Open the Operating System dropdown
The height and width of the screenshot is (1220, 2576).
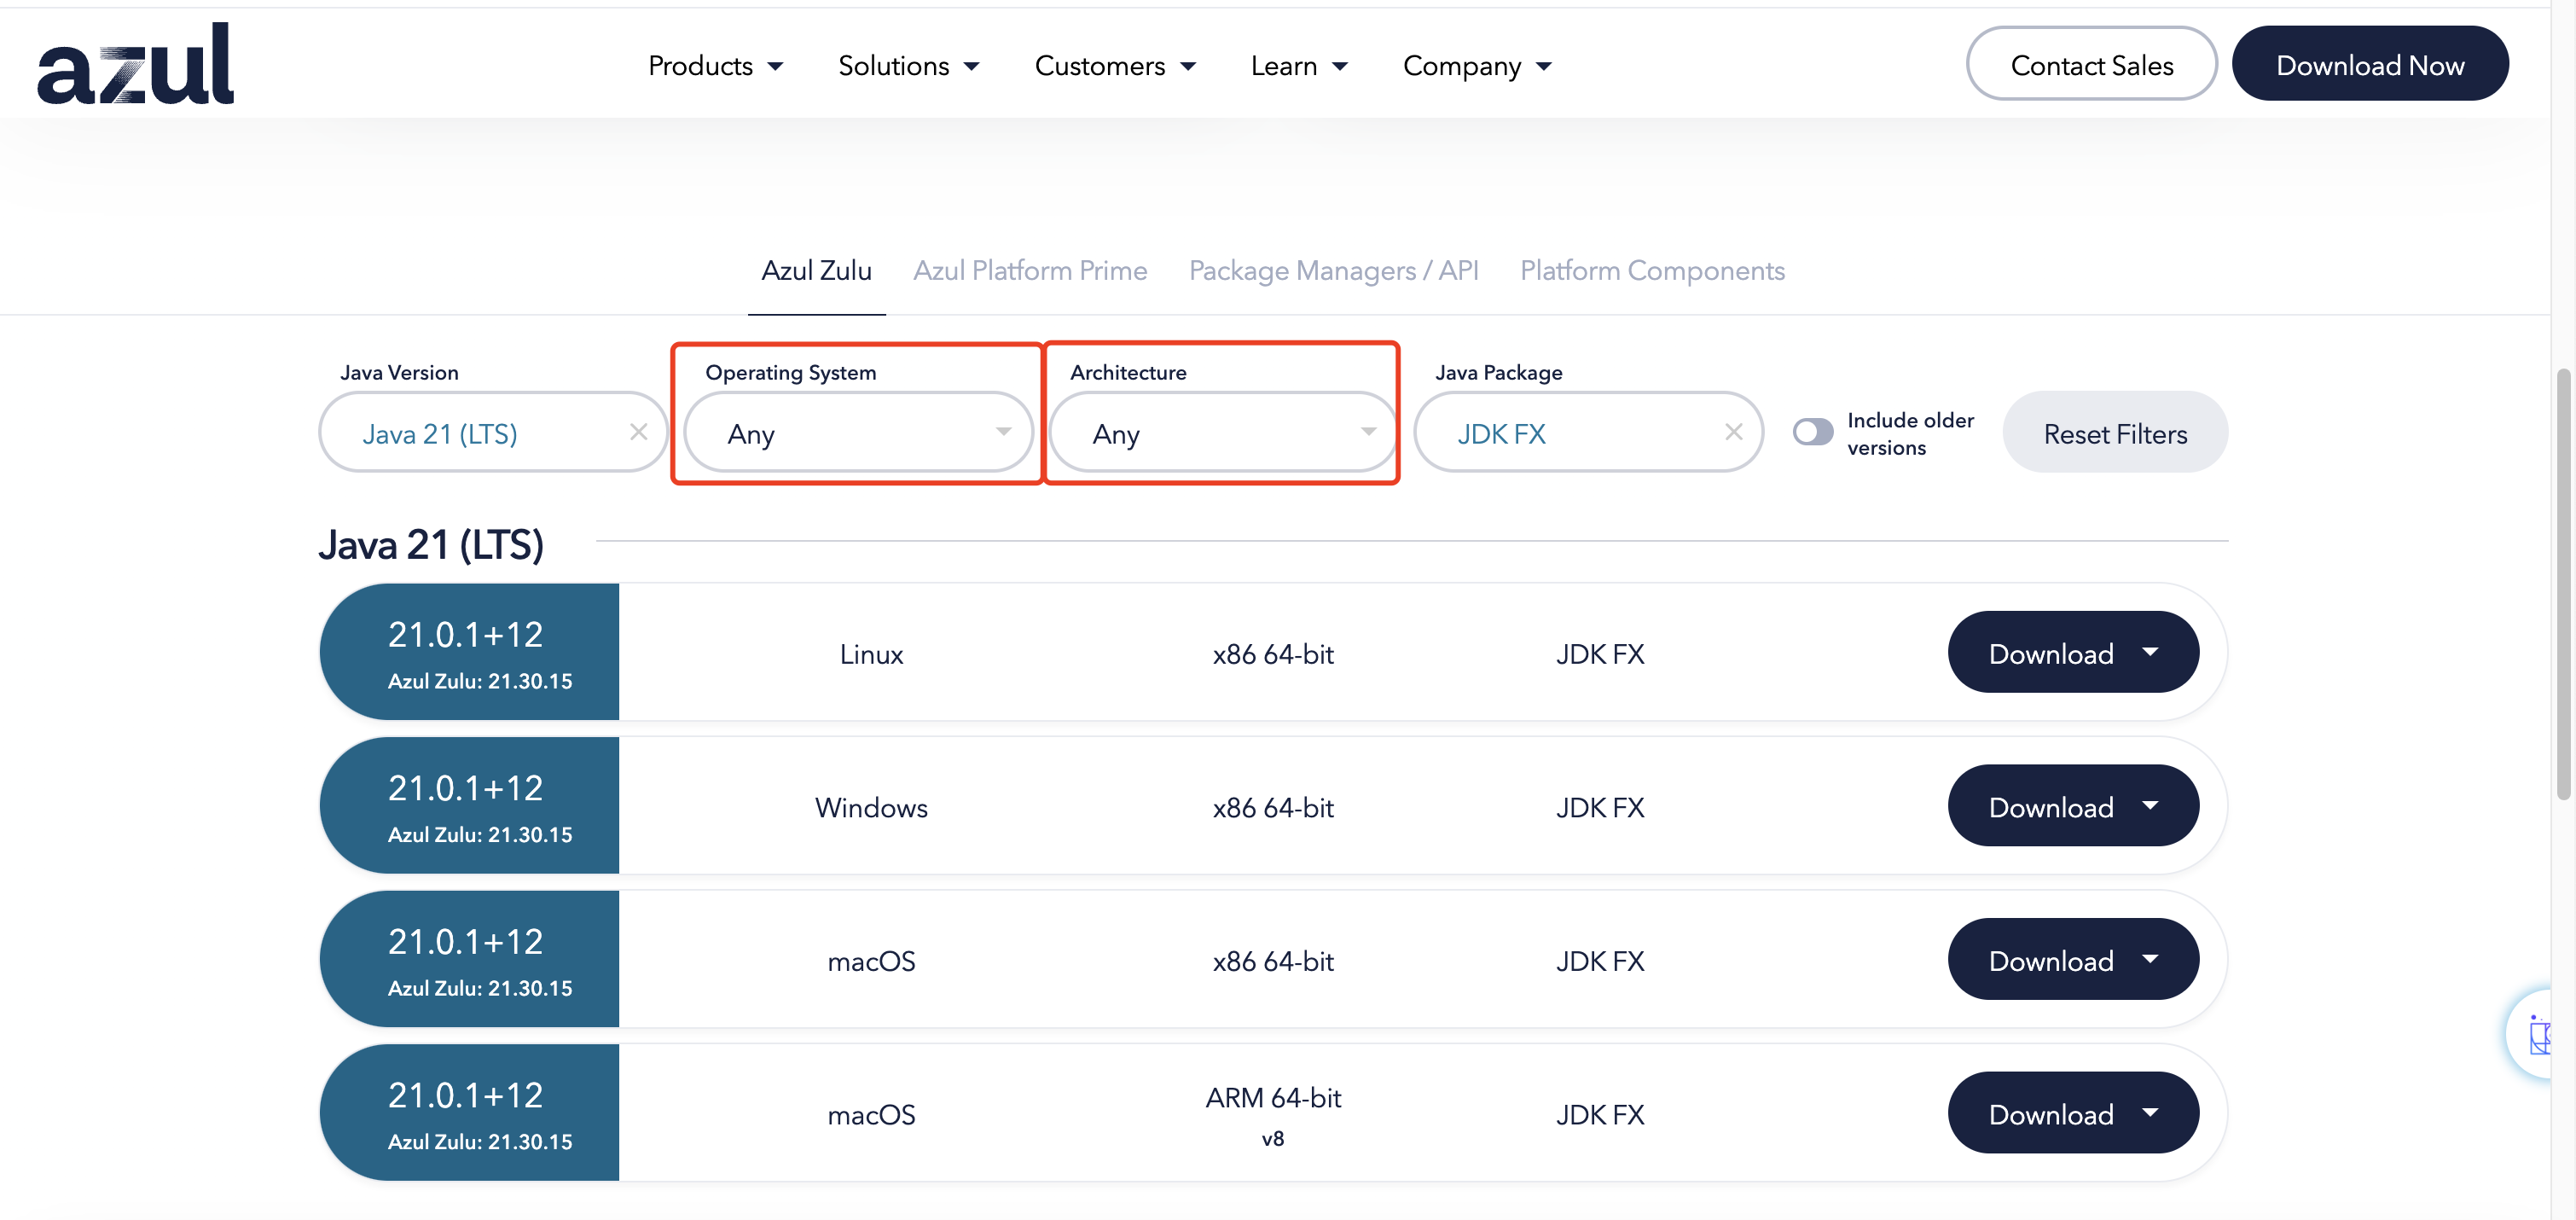pos(858,432)
